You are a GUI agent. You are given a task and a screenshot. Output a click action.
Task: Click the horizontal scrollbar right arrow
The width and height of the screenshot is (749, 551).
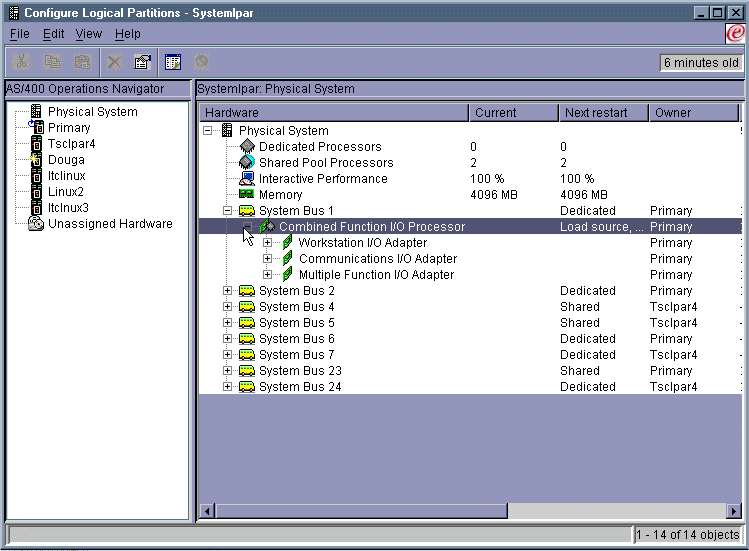(733, 511)
